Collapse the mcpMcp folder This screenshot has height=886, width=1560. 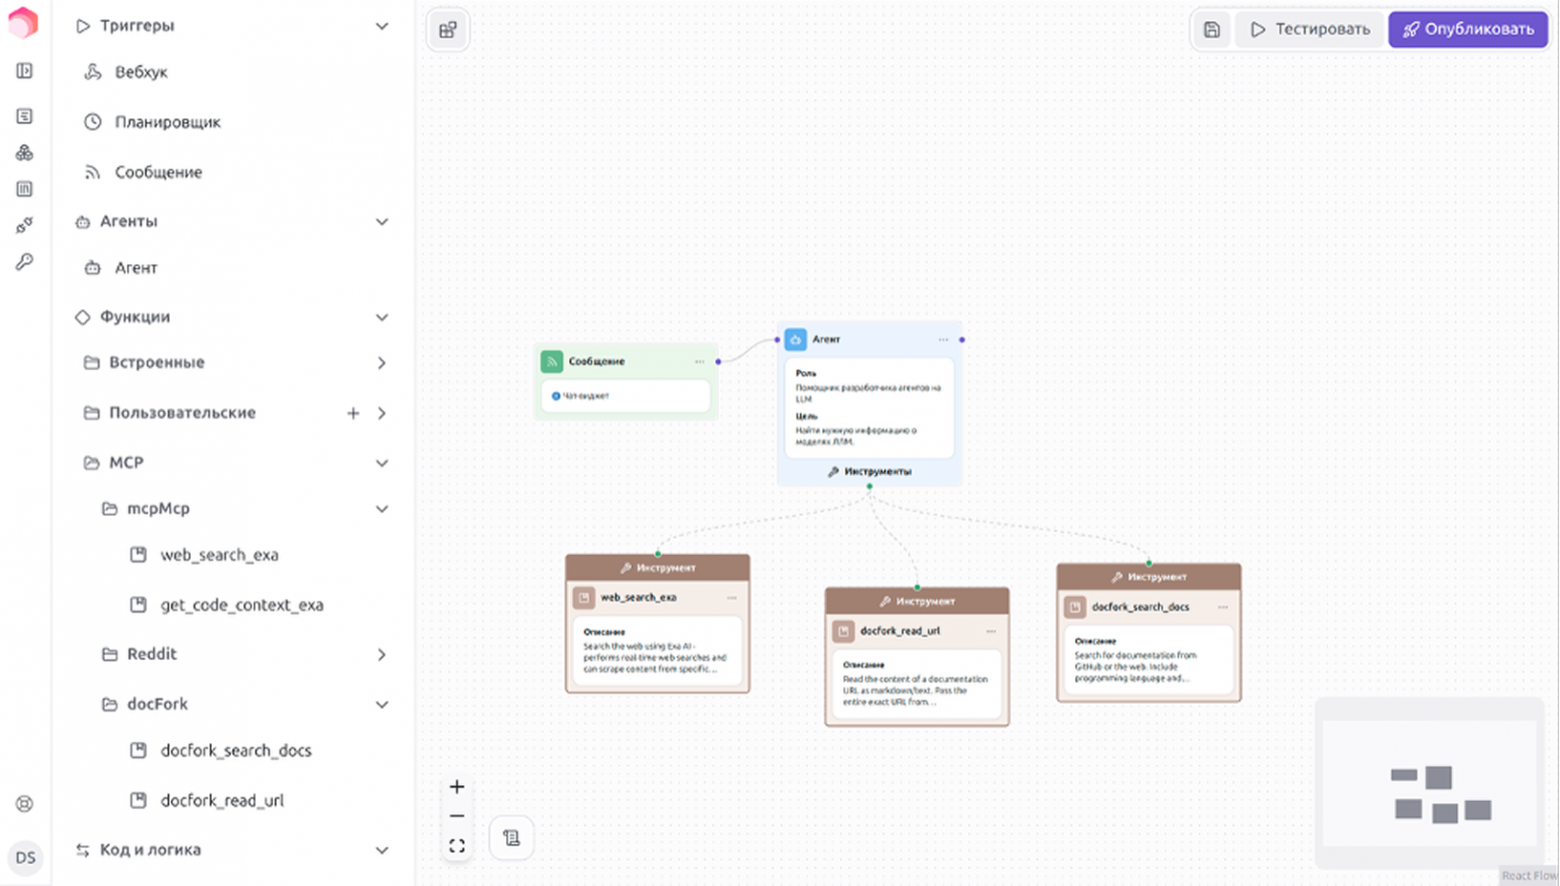(x=382, y=509)
